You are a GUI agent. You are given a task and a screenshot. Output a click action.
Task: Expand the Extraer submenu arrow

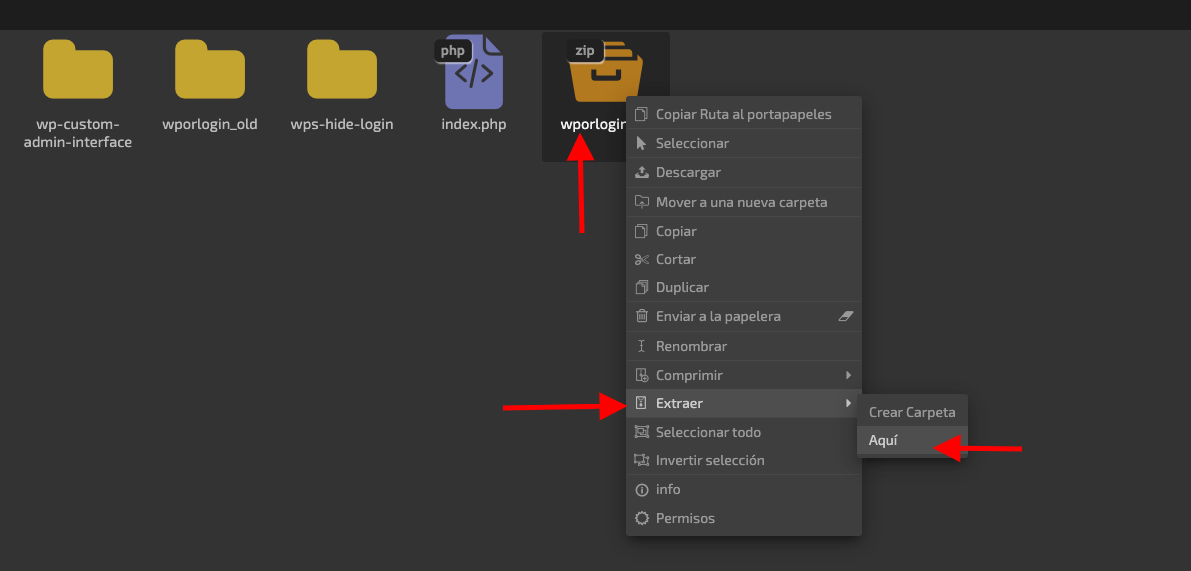pyautogui.click(x=848, y=403)
